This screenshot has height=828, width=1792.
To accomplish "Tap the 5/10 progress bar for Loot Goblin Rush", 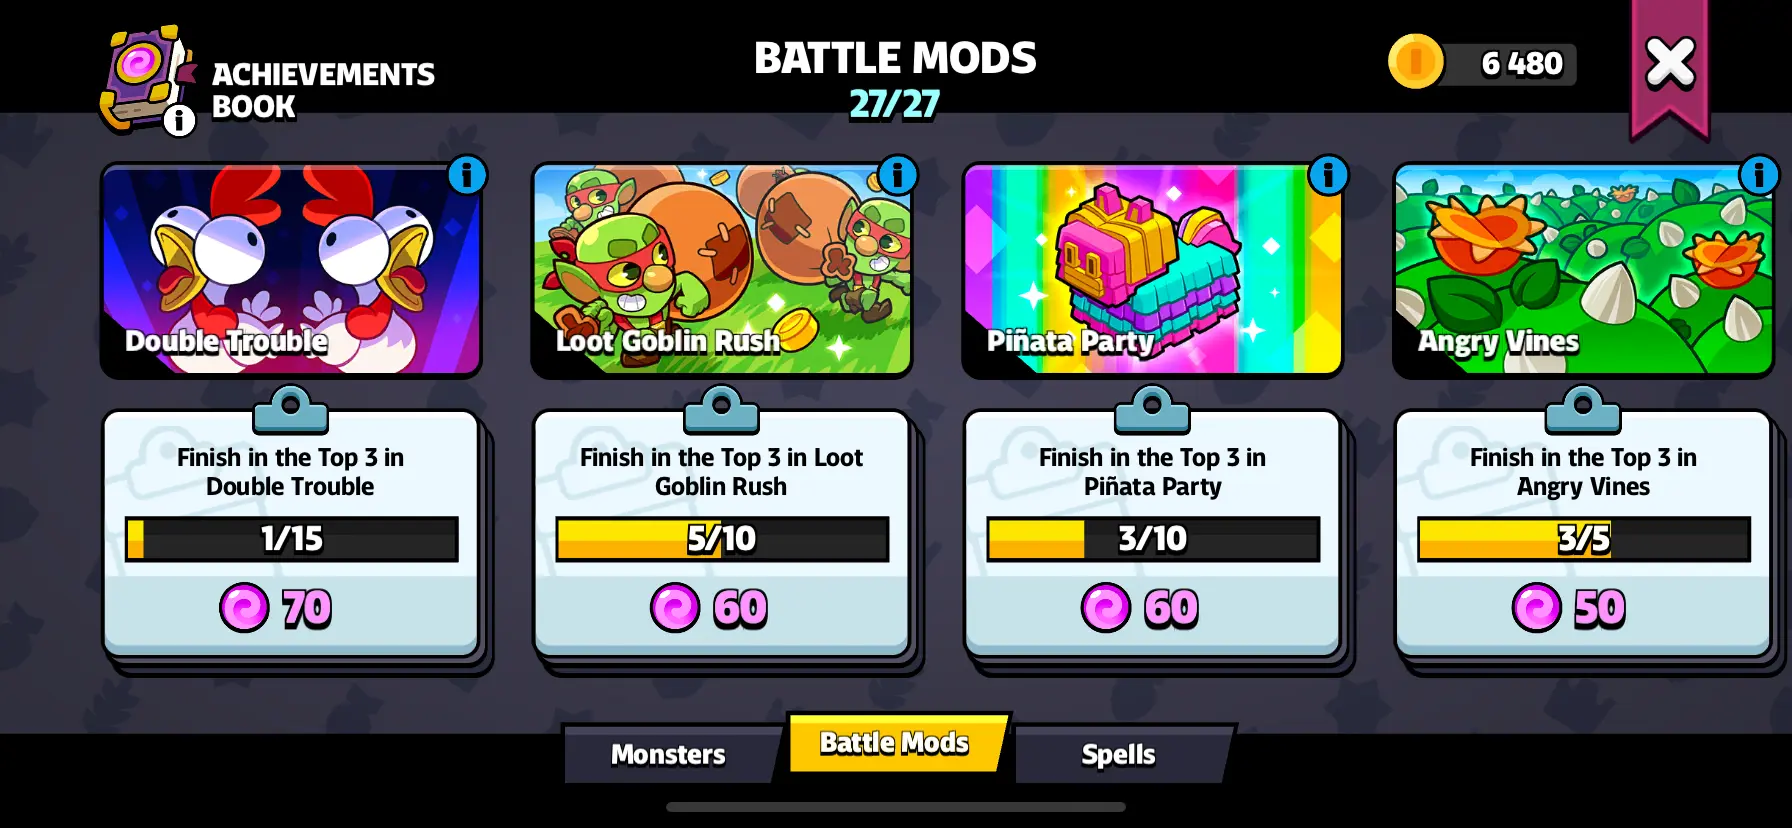I will [x=722, y=539].
